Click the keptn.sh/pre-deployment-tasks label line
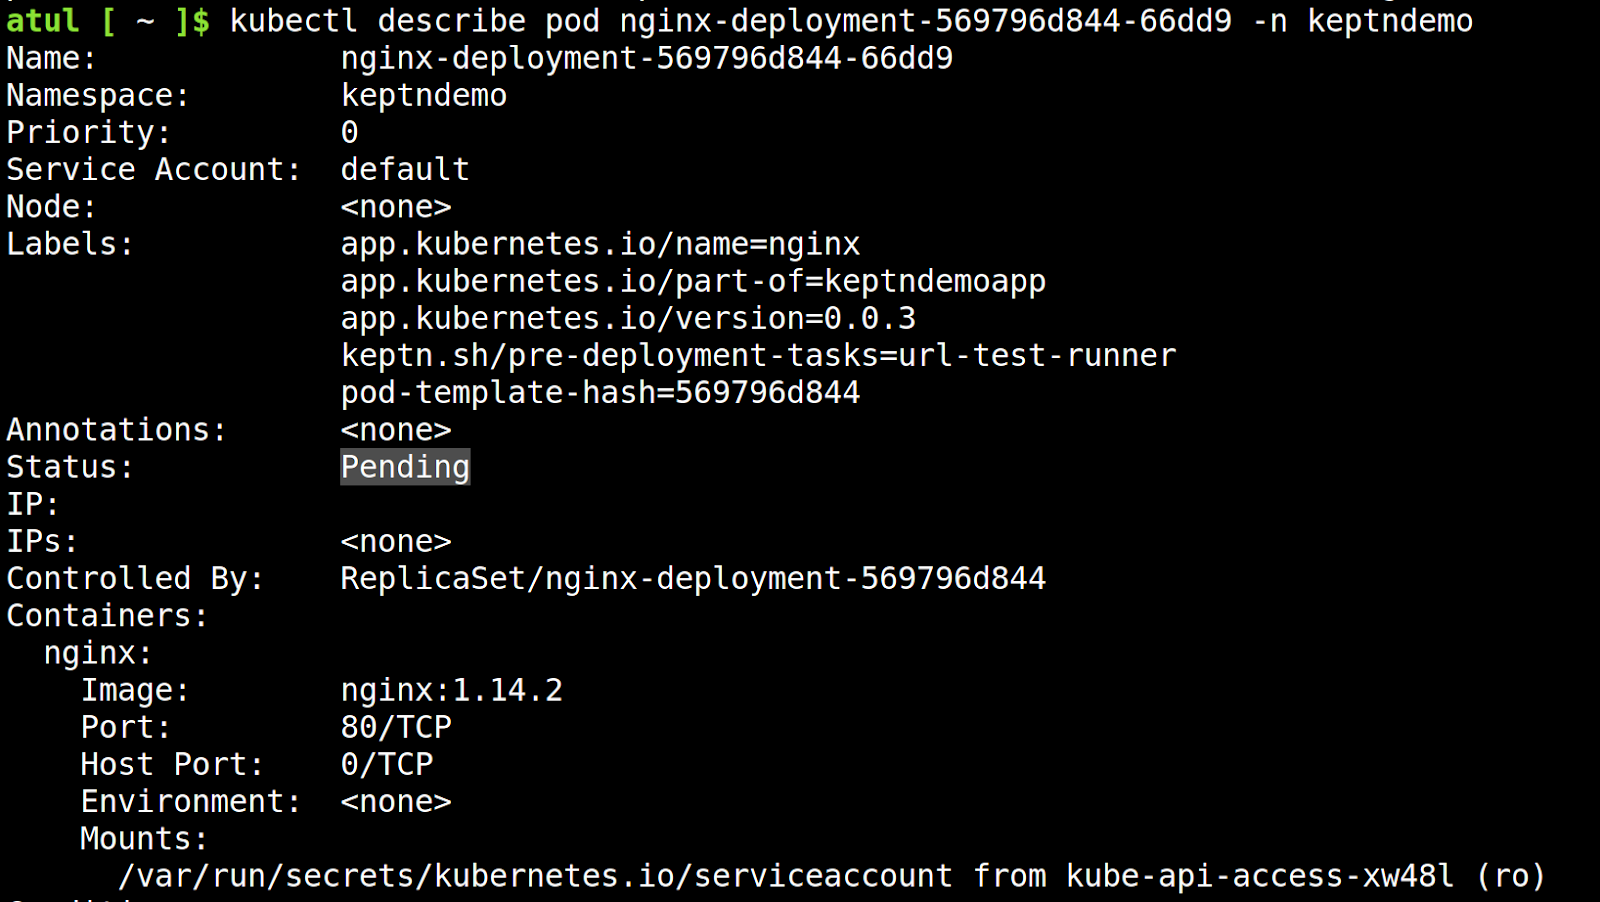Image resolution: width=1600 pixels, height=902 pixels. tap(758, 355)
